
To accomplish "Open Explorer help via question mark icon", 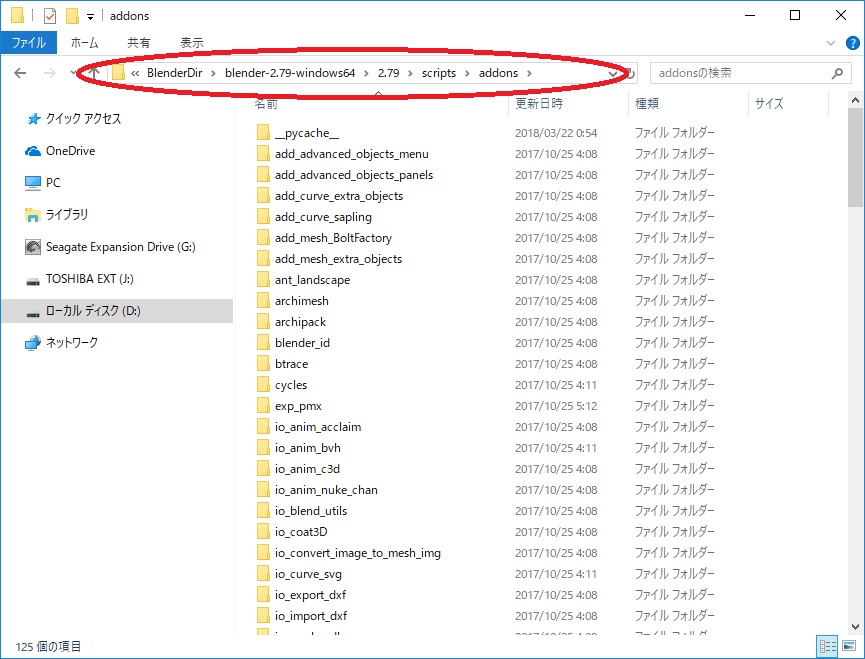I will click(852, 43).
